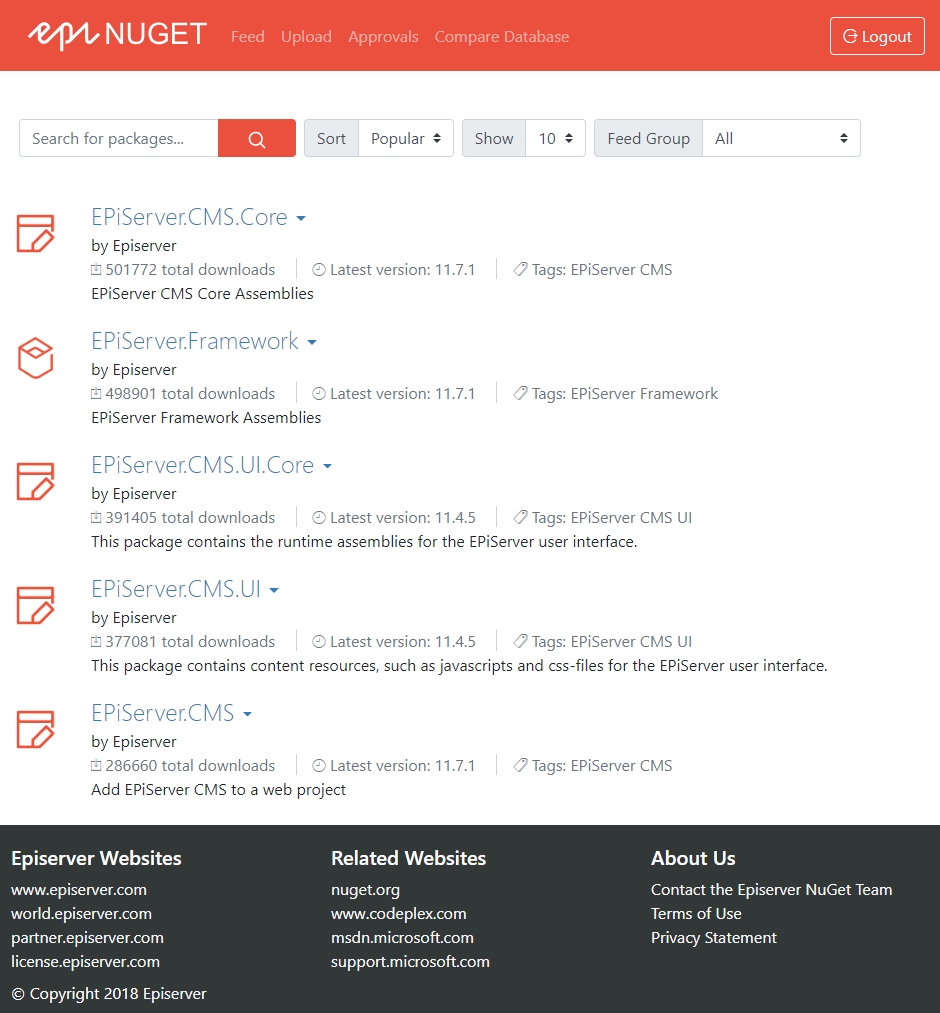Expand the EPiServer.CMS.Core caret arrow
940x1013 pixels.
point(301,219)
